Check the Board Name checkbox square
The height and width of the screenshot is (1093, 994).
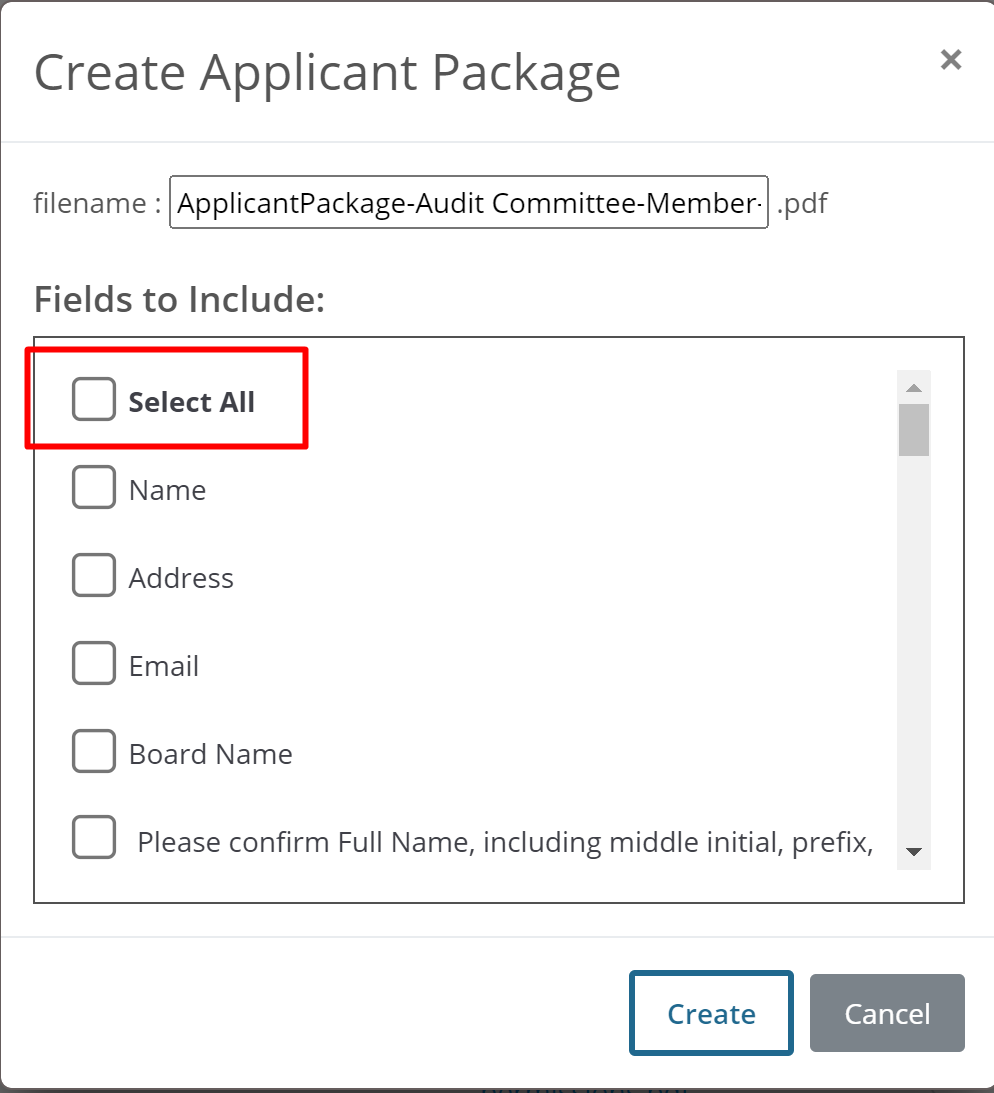click(x=94, y=752)
